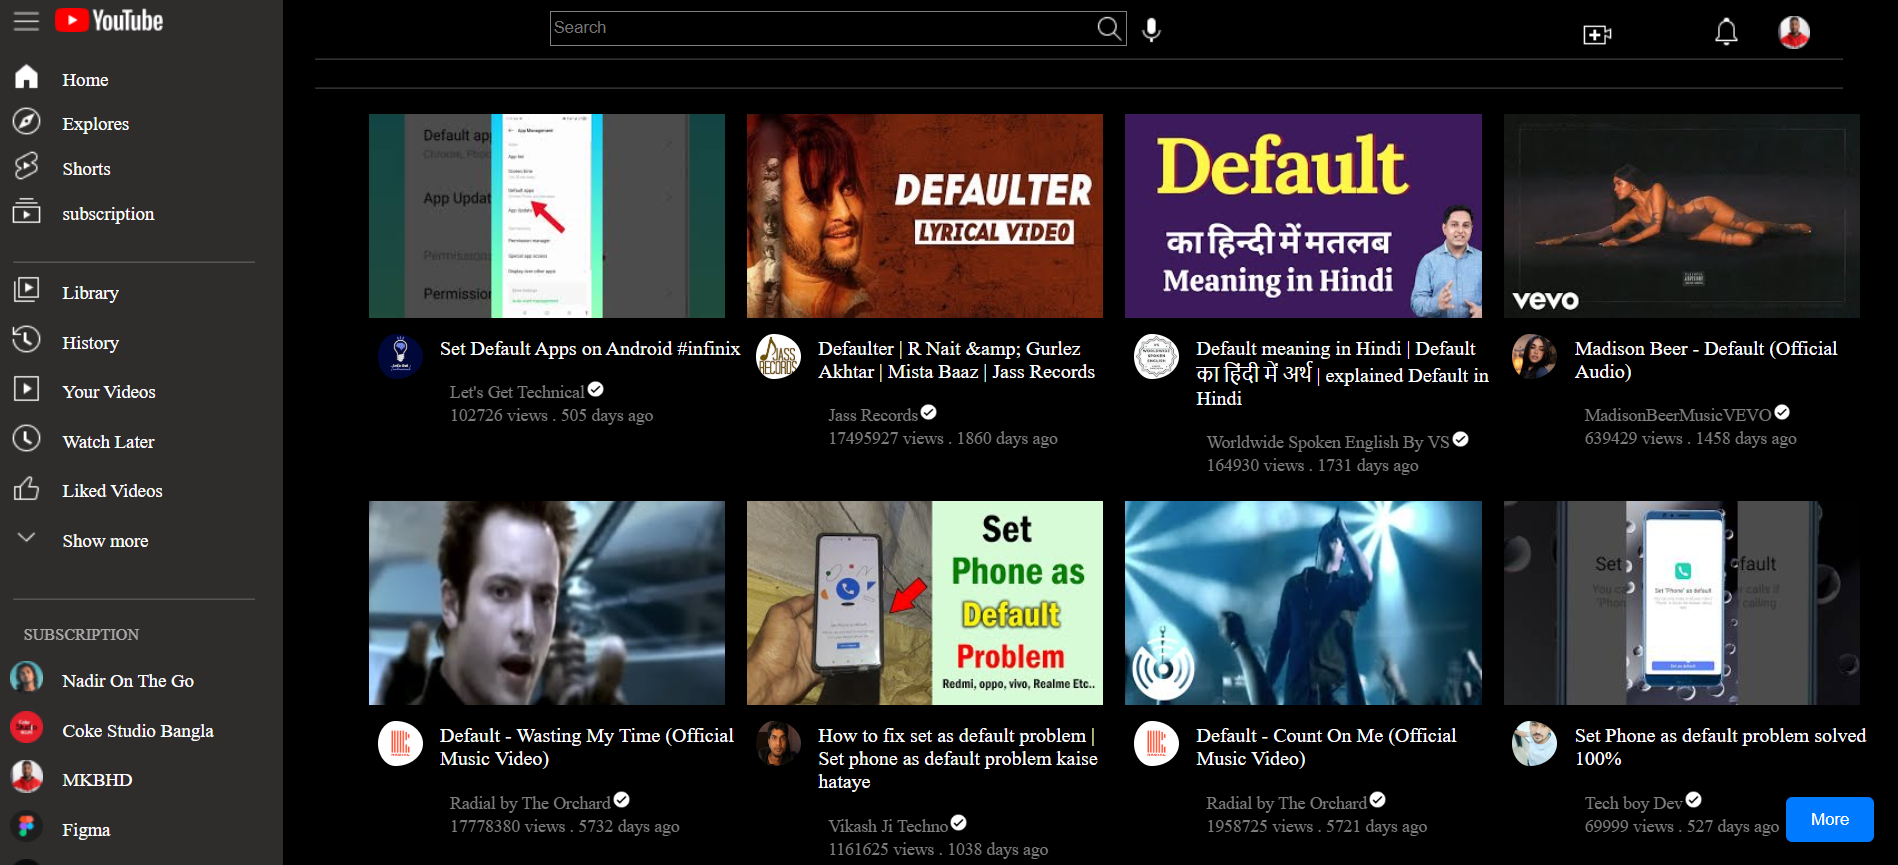Click the Explores compass icon
The height and width of the screenshot is (865, 1898).
click(x=27, y=121)
